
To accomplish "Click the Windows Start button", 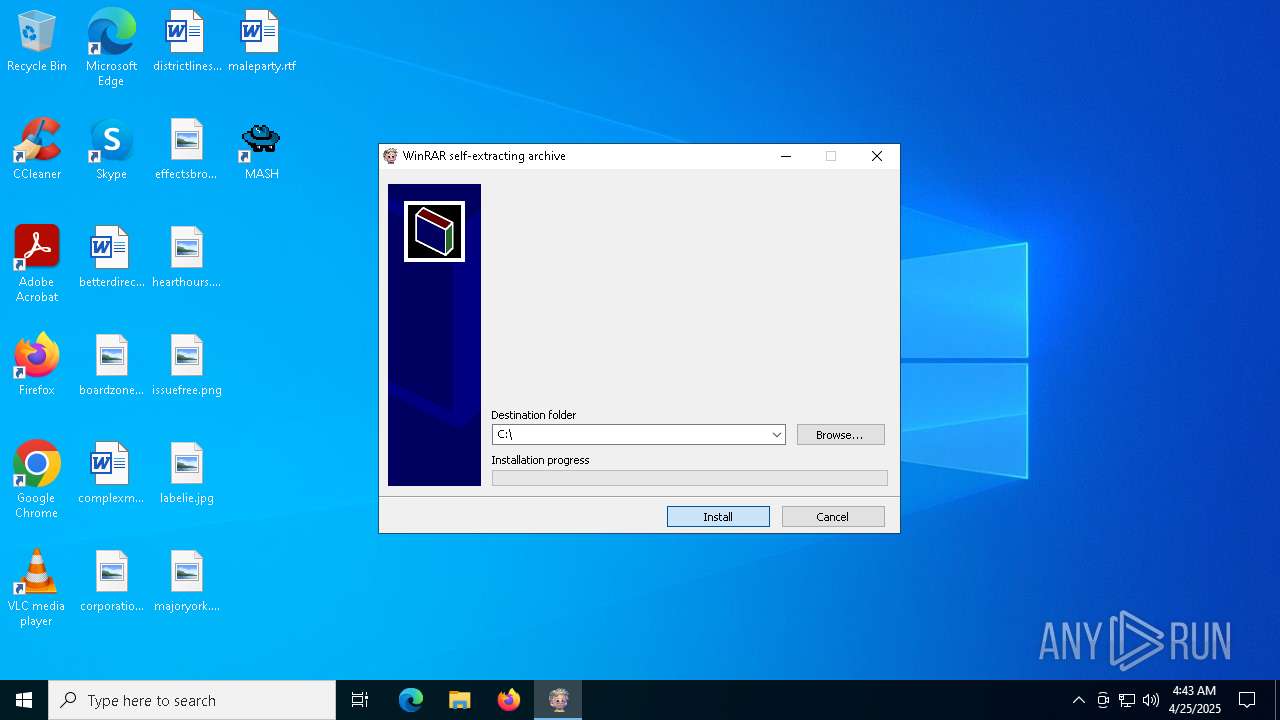I will (24, 700).
